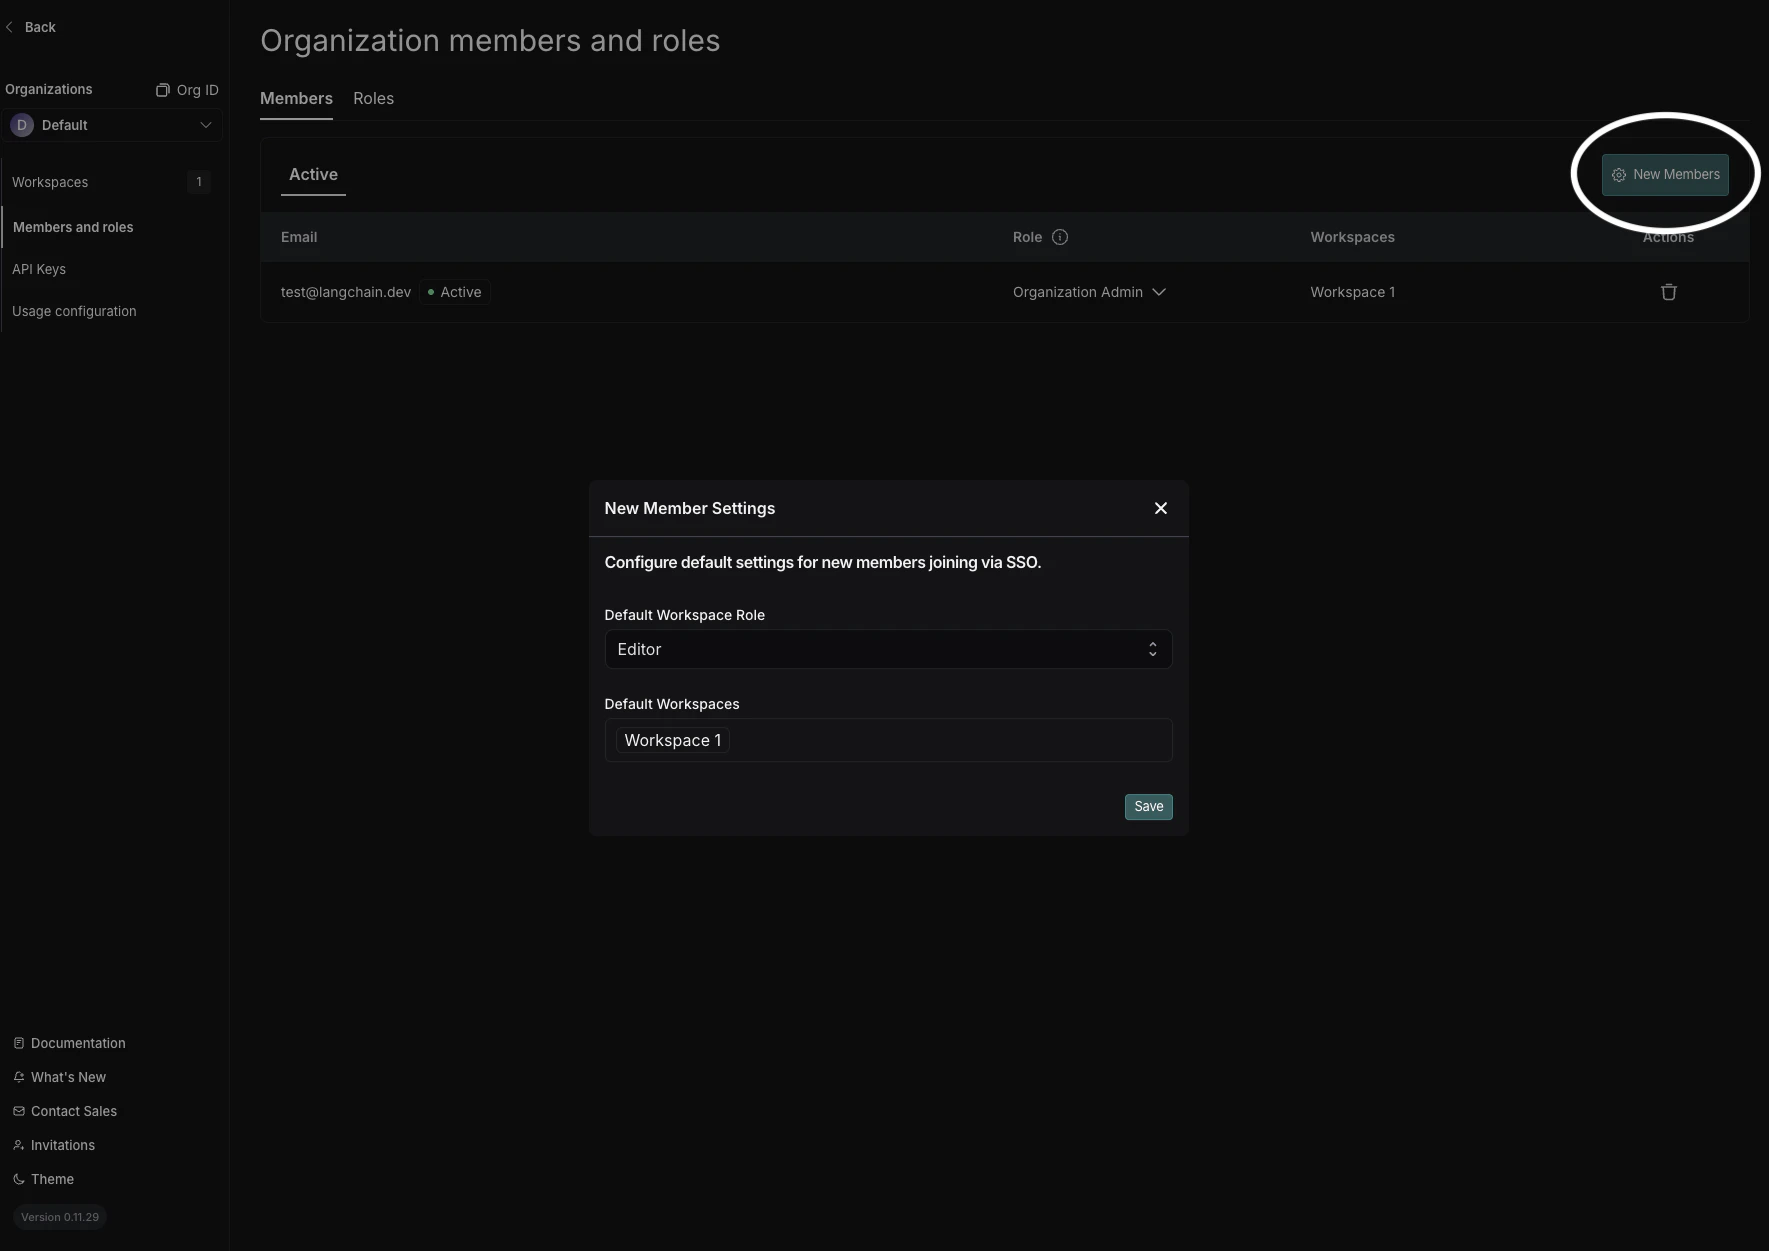The image size is (1769, 1251).
Task: Switch to the Roles tab
Action: pos(373,98)
